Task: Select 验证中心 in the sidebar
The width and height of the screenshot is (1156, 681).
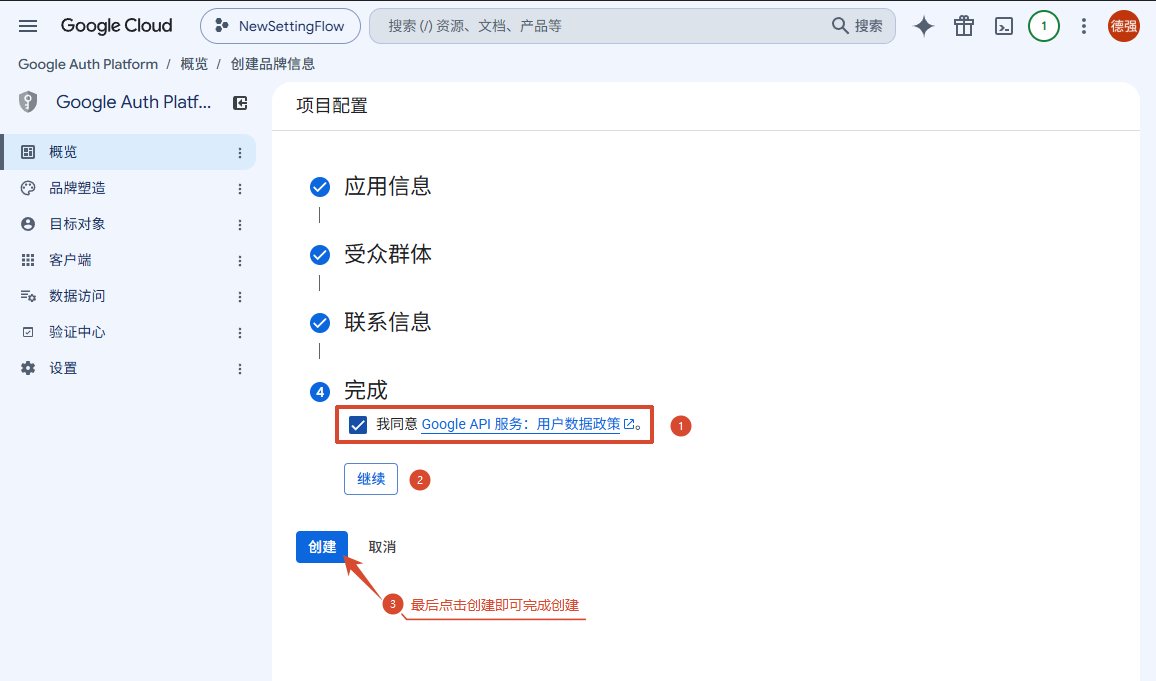Action: [x=128, y=332]
